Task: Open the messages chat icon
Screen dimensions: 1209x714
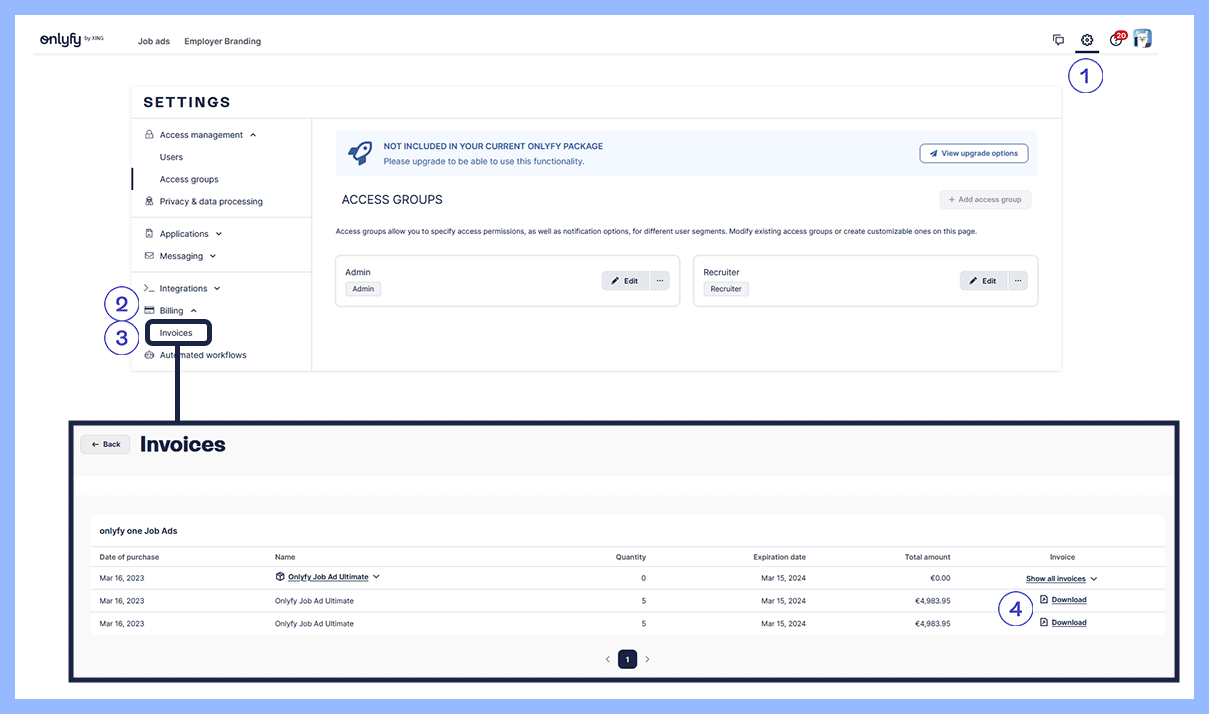Action: 1058,40
